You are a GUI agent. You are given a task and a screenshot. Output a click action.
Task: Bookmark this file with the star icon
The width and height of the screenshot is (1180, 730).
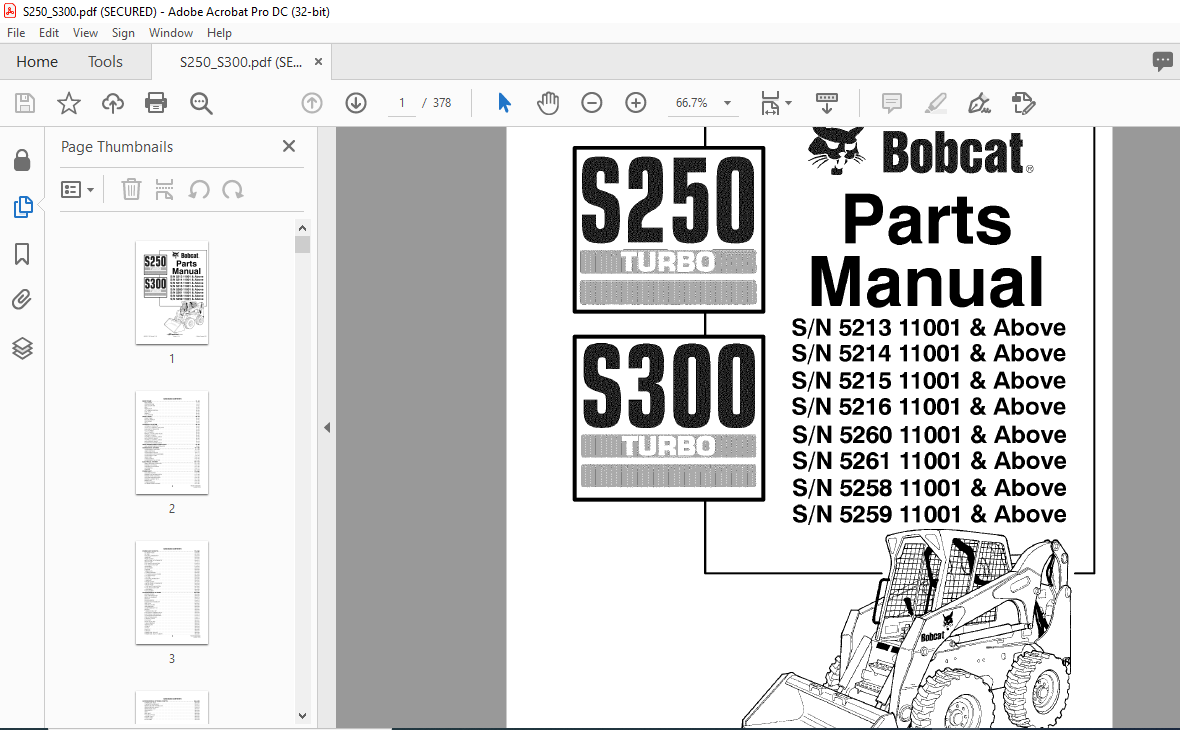[x=68, y=103]
